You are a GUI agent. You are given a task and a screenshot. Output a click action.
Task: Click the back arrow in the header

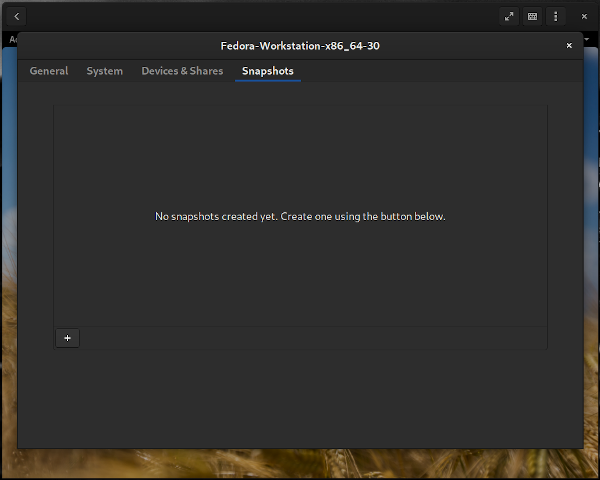(17, 16)
